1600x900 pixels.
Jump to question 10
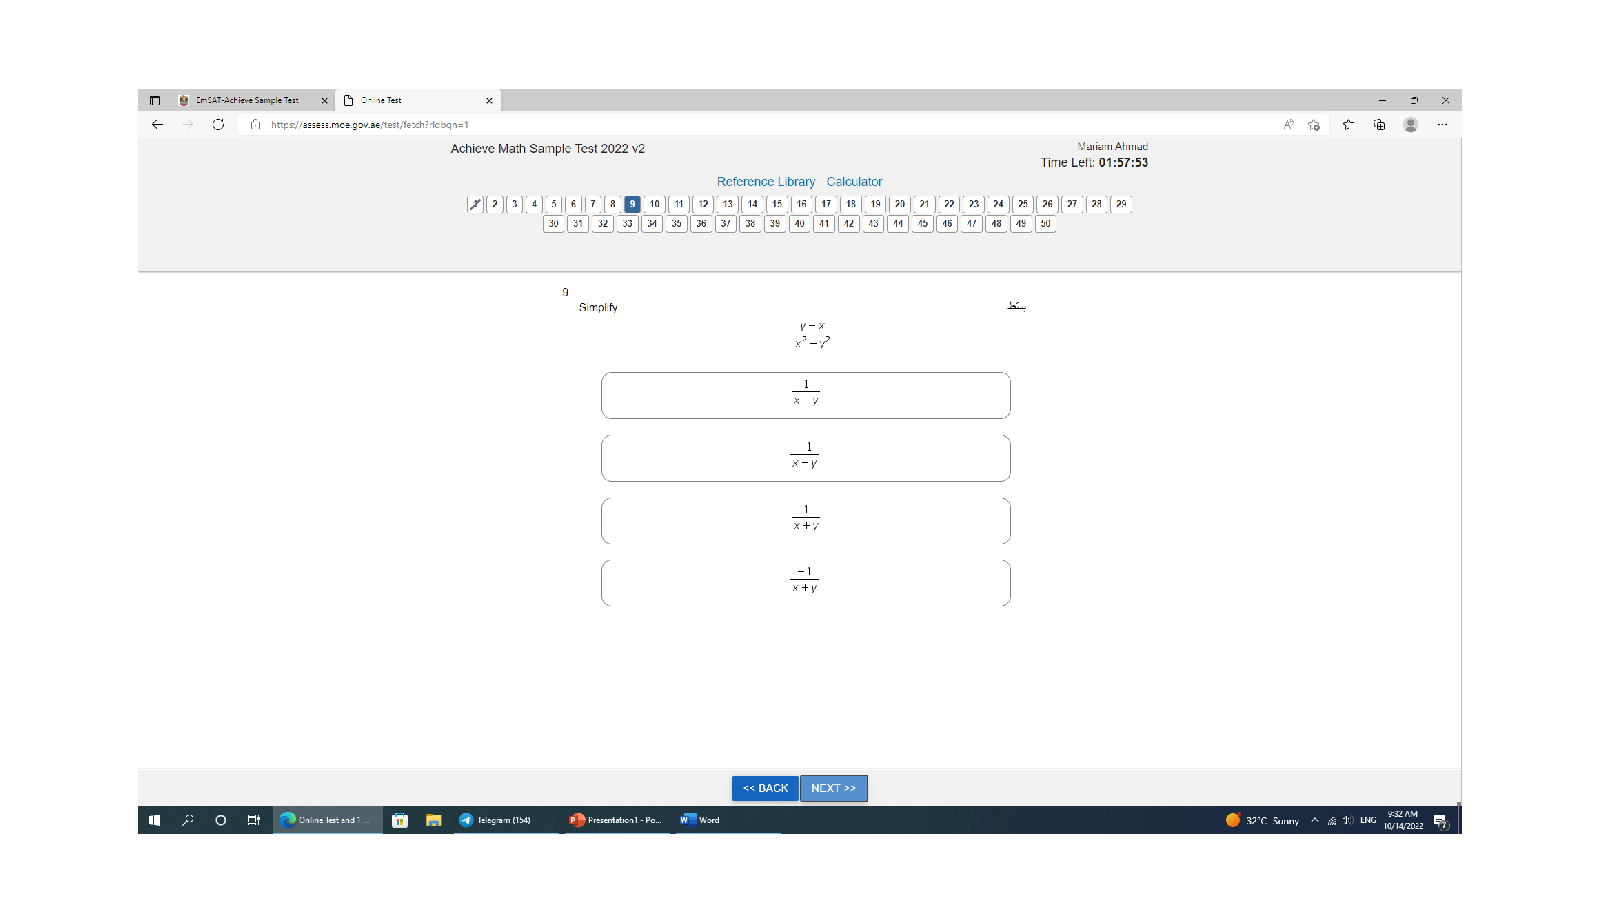[655, 204]
